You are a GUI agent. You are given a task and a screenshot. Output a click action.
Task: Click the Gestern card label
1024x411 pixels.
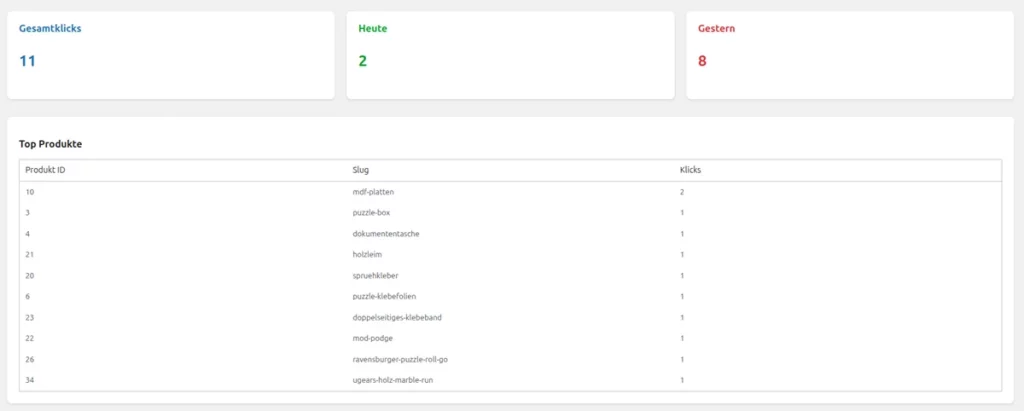(716, 29)
